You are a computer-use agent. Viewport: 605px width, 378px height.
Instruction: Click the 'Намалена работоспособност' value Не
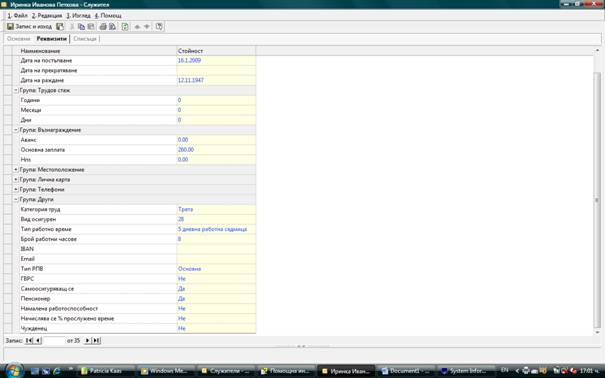(216, 309)
